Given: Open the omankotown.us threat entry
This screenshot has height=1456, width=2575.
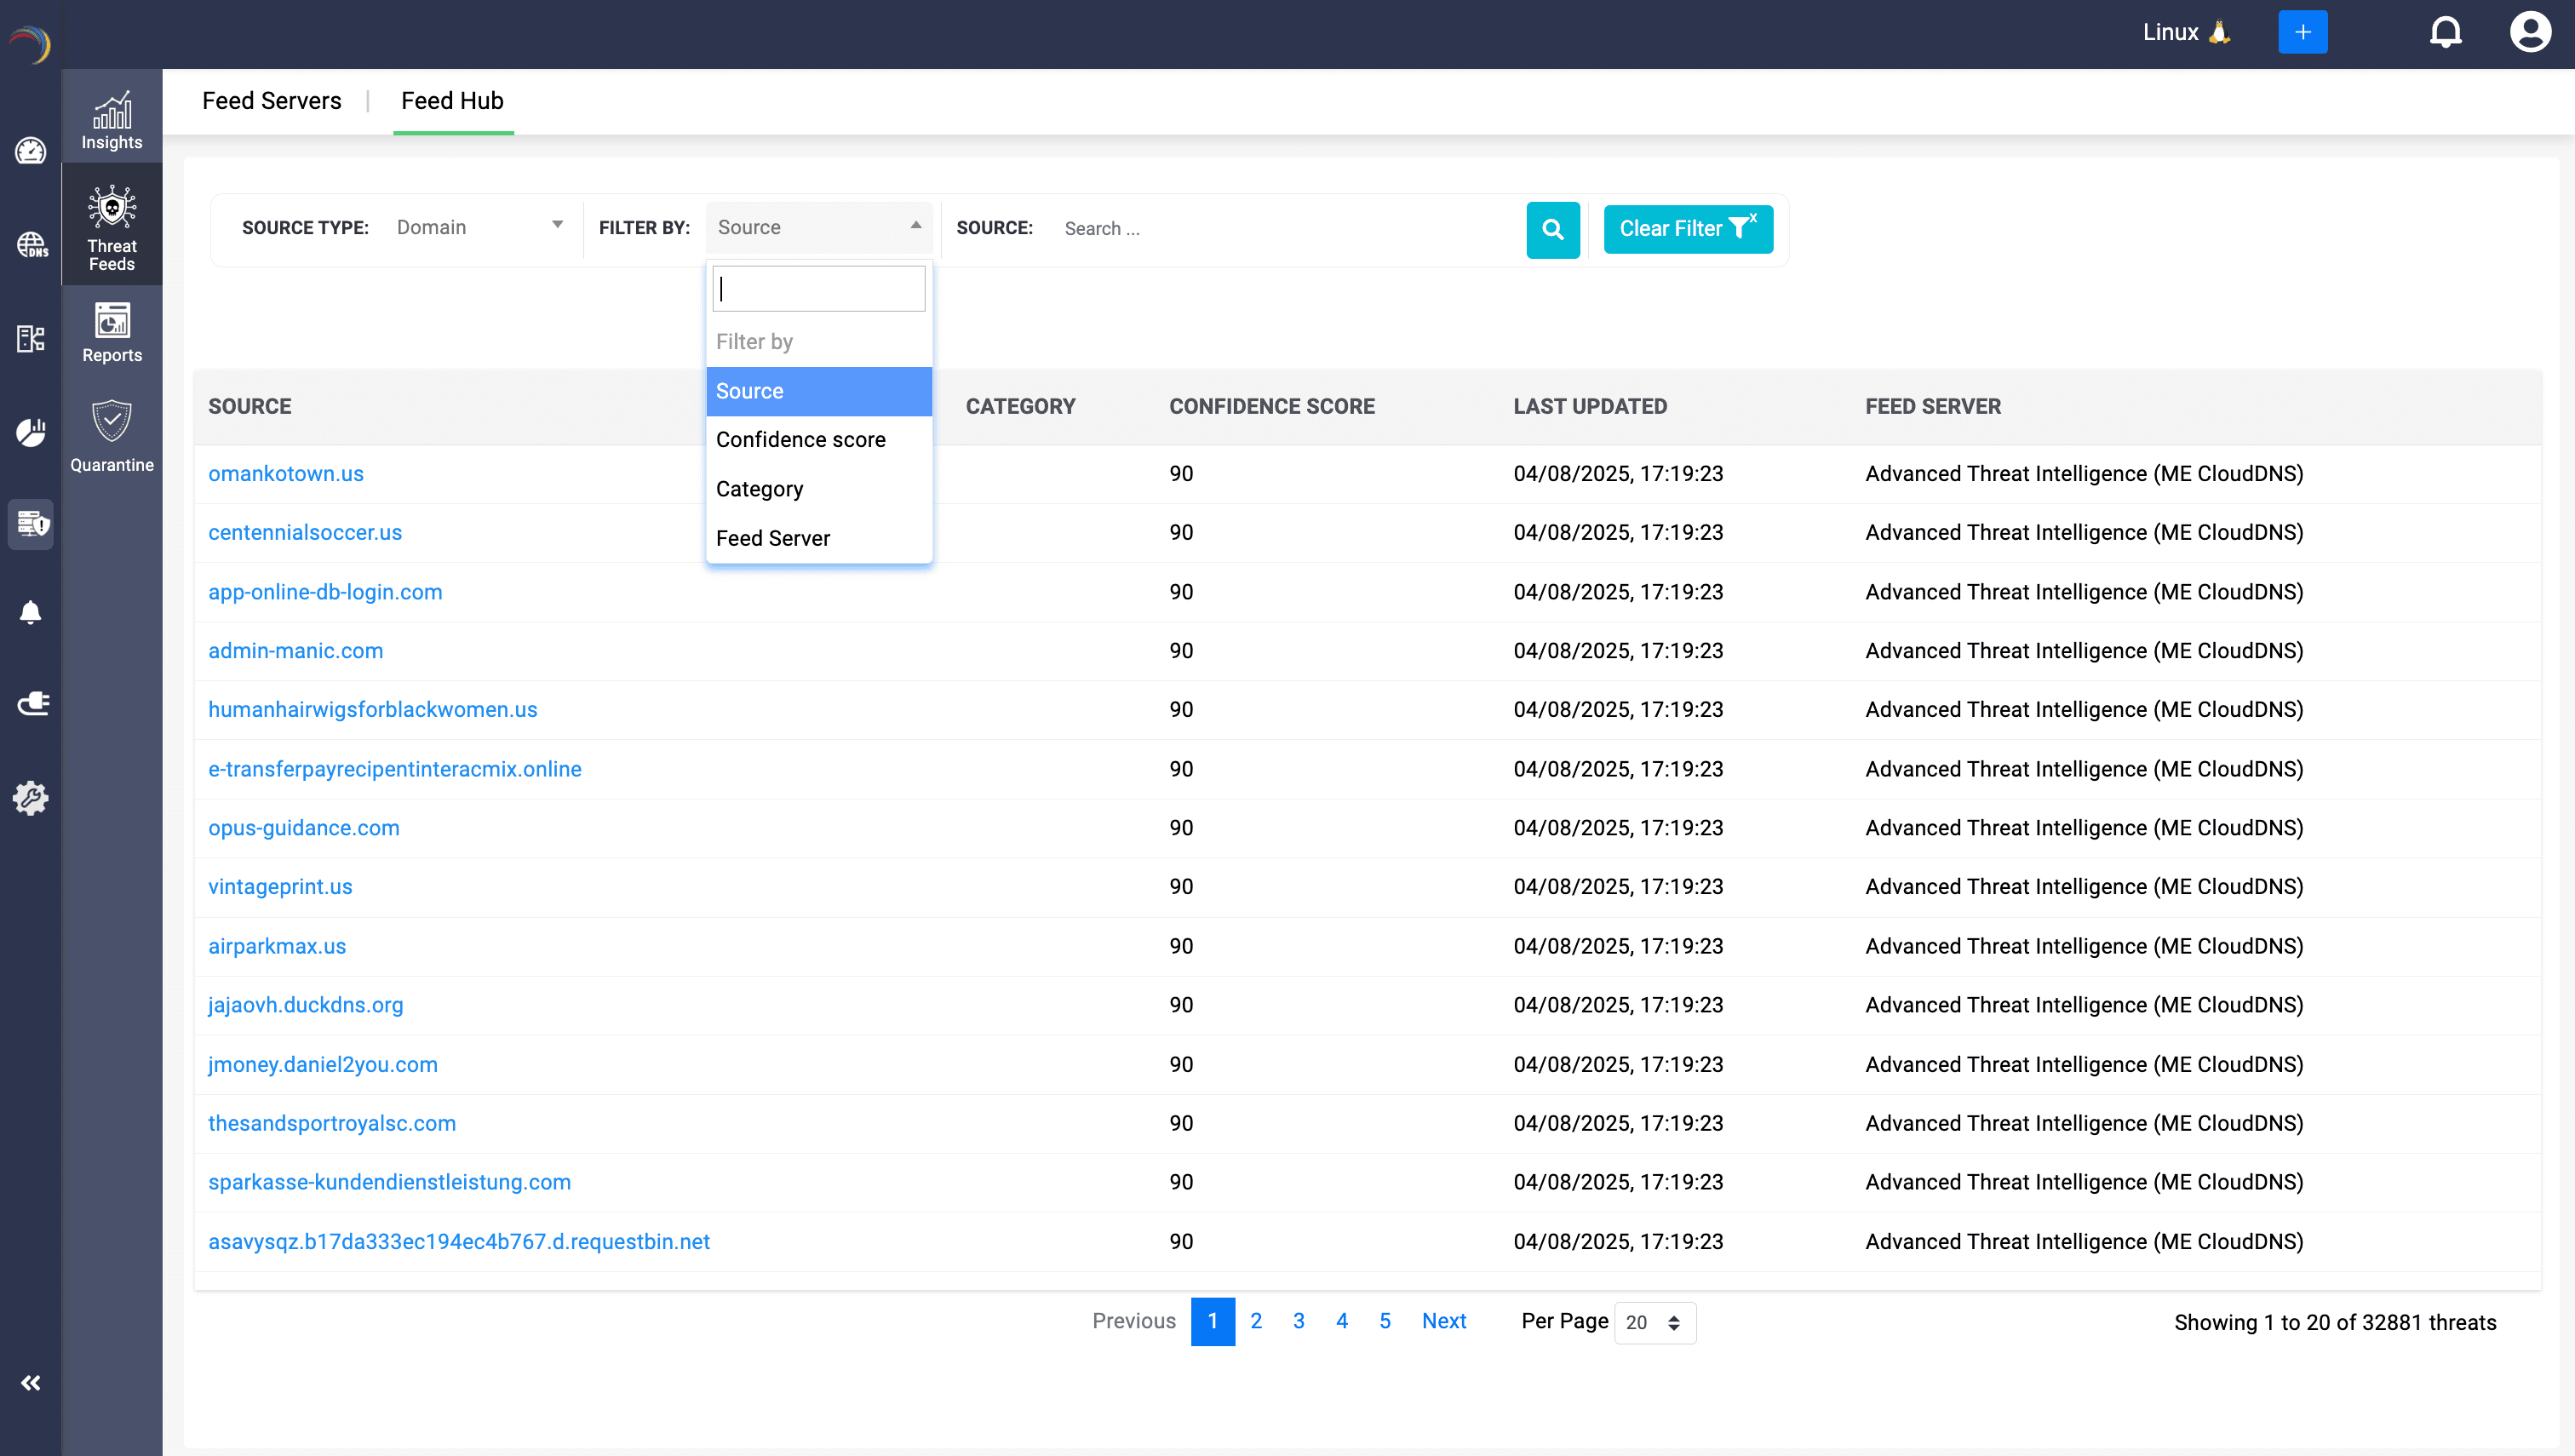Looking at the screenshot, I should tap(286, 473).
